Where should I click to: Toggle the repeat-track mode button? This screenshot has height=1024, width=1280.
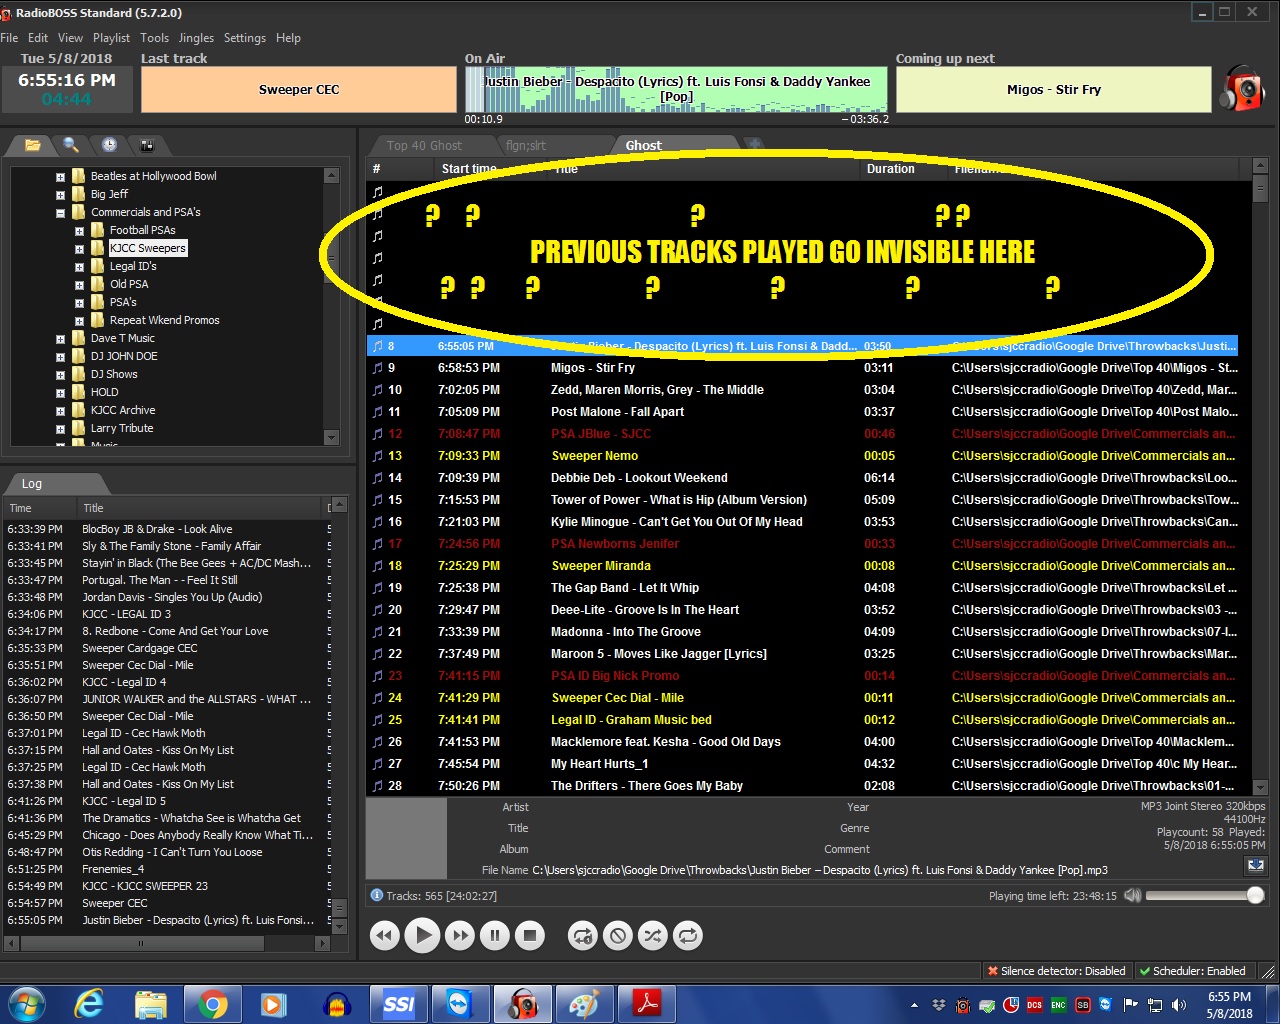click(x=582, y=936)
